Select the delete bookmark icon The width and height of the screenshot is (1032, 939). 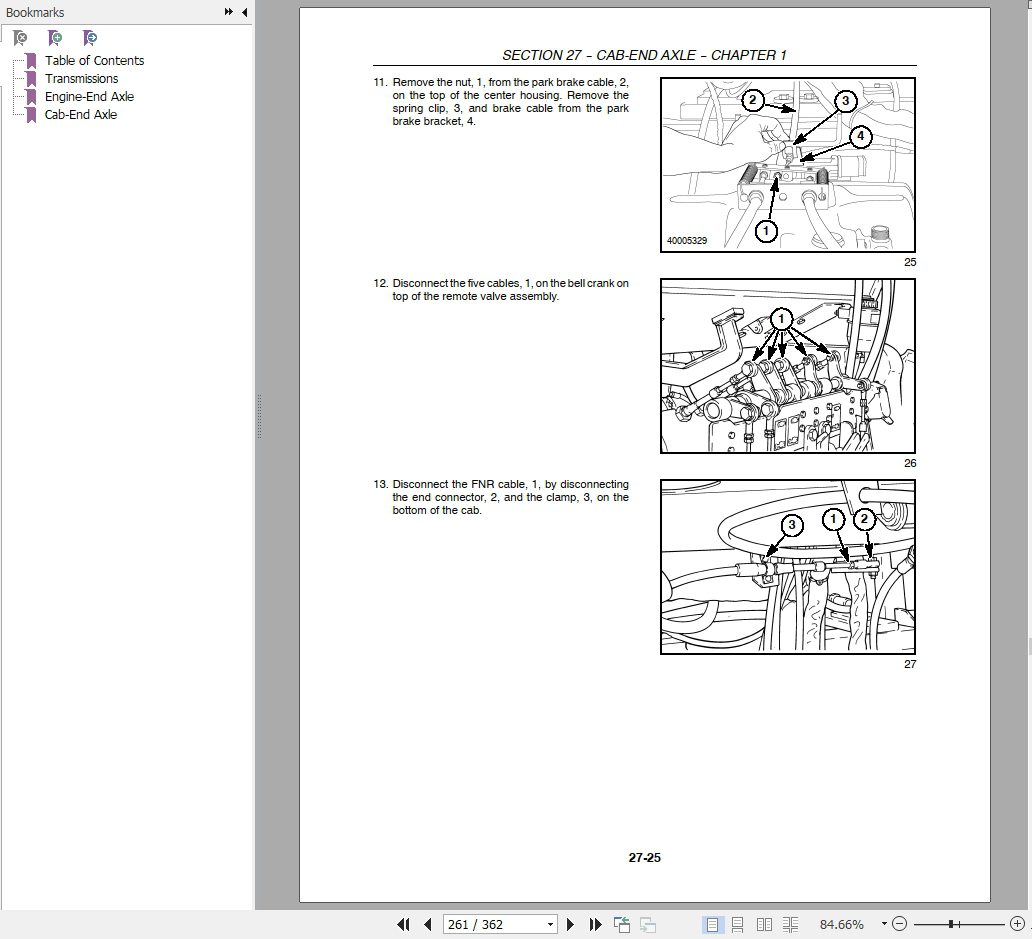pos(20,37)
